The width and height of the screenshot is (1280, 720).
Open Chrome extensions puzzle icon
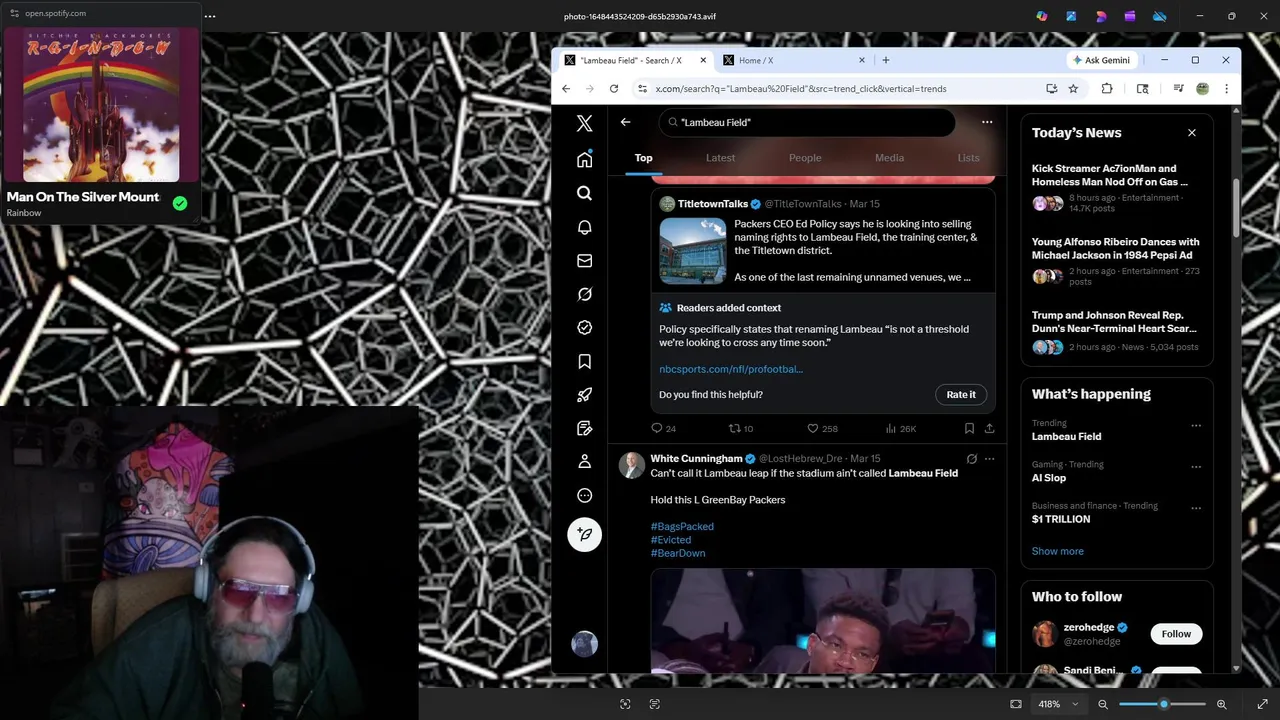click(x=1107, y=89)
